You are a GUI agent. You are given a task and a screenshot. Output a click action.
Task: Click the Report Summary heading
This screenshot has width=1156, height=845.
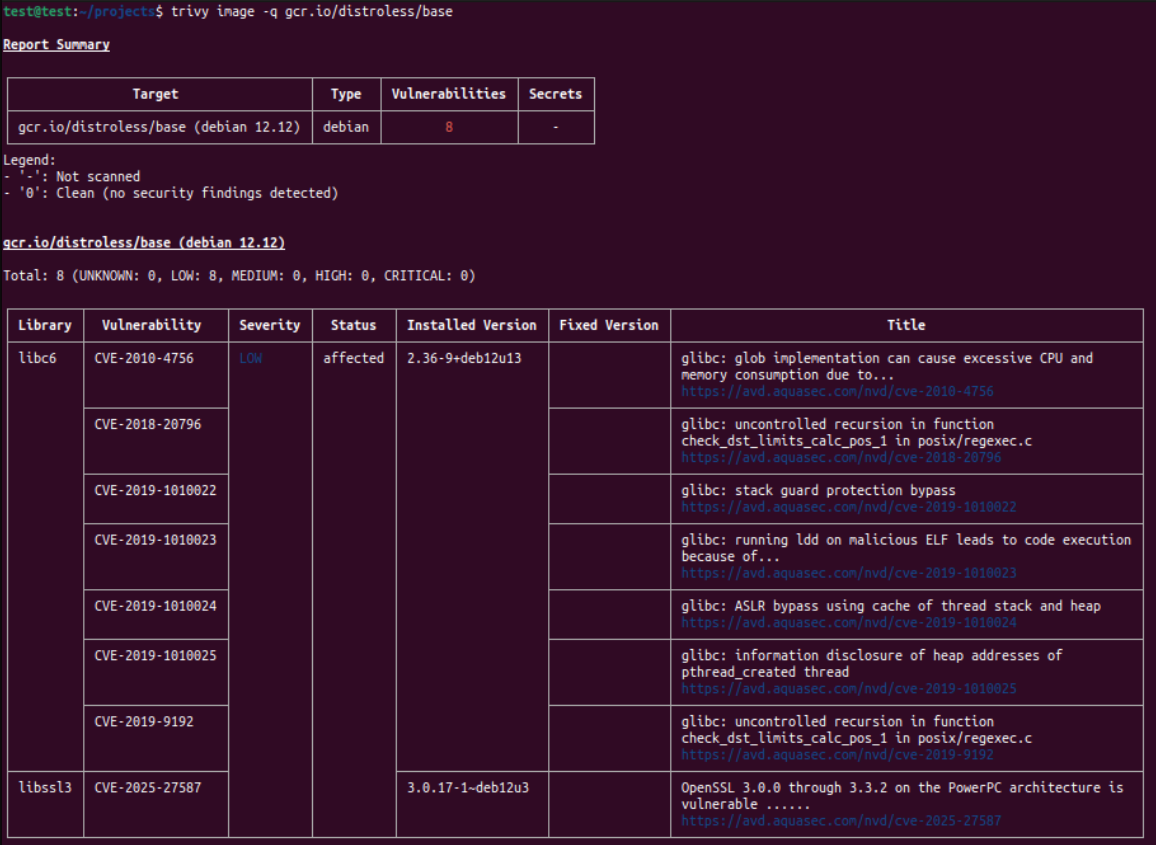click(x=56, y=45)
